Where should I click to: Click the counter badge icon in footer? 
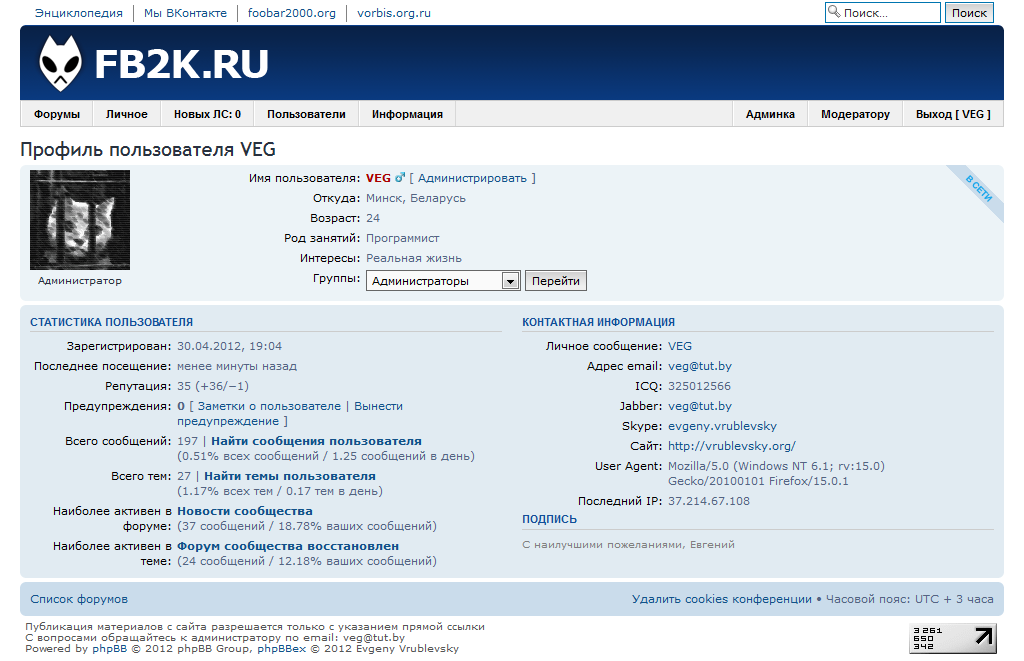point(952,638)
